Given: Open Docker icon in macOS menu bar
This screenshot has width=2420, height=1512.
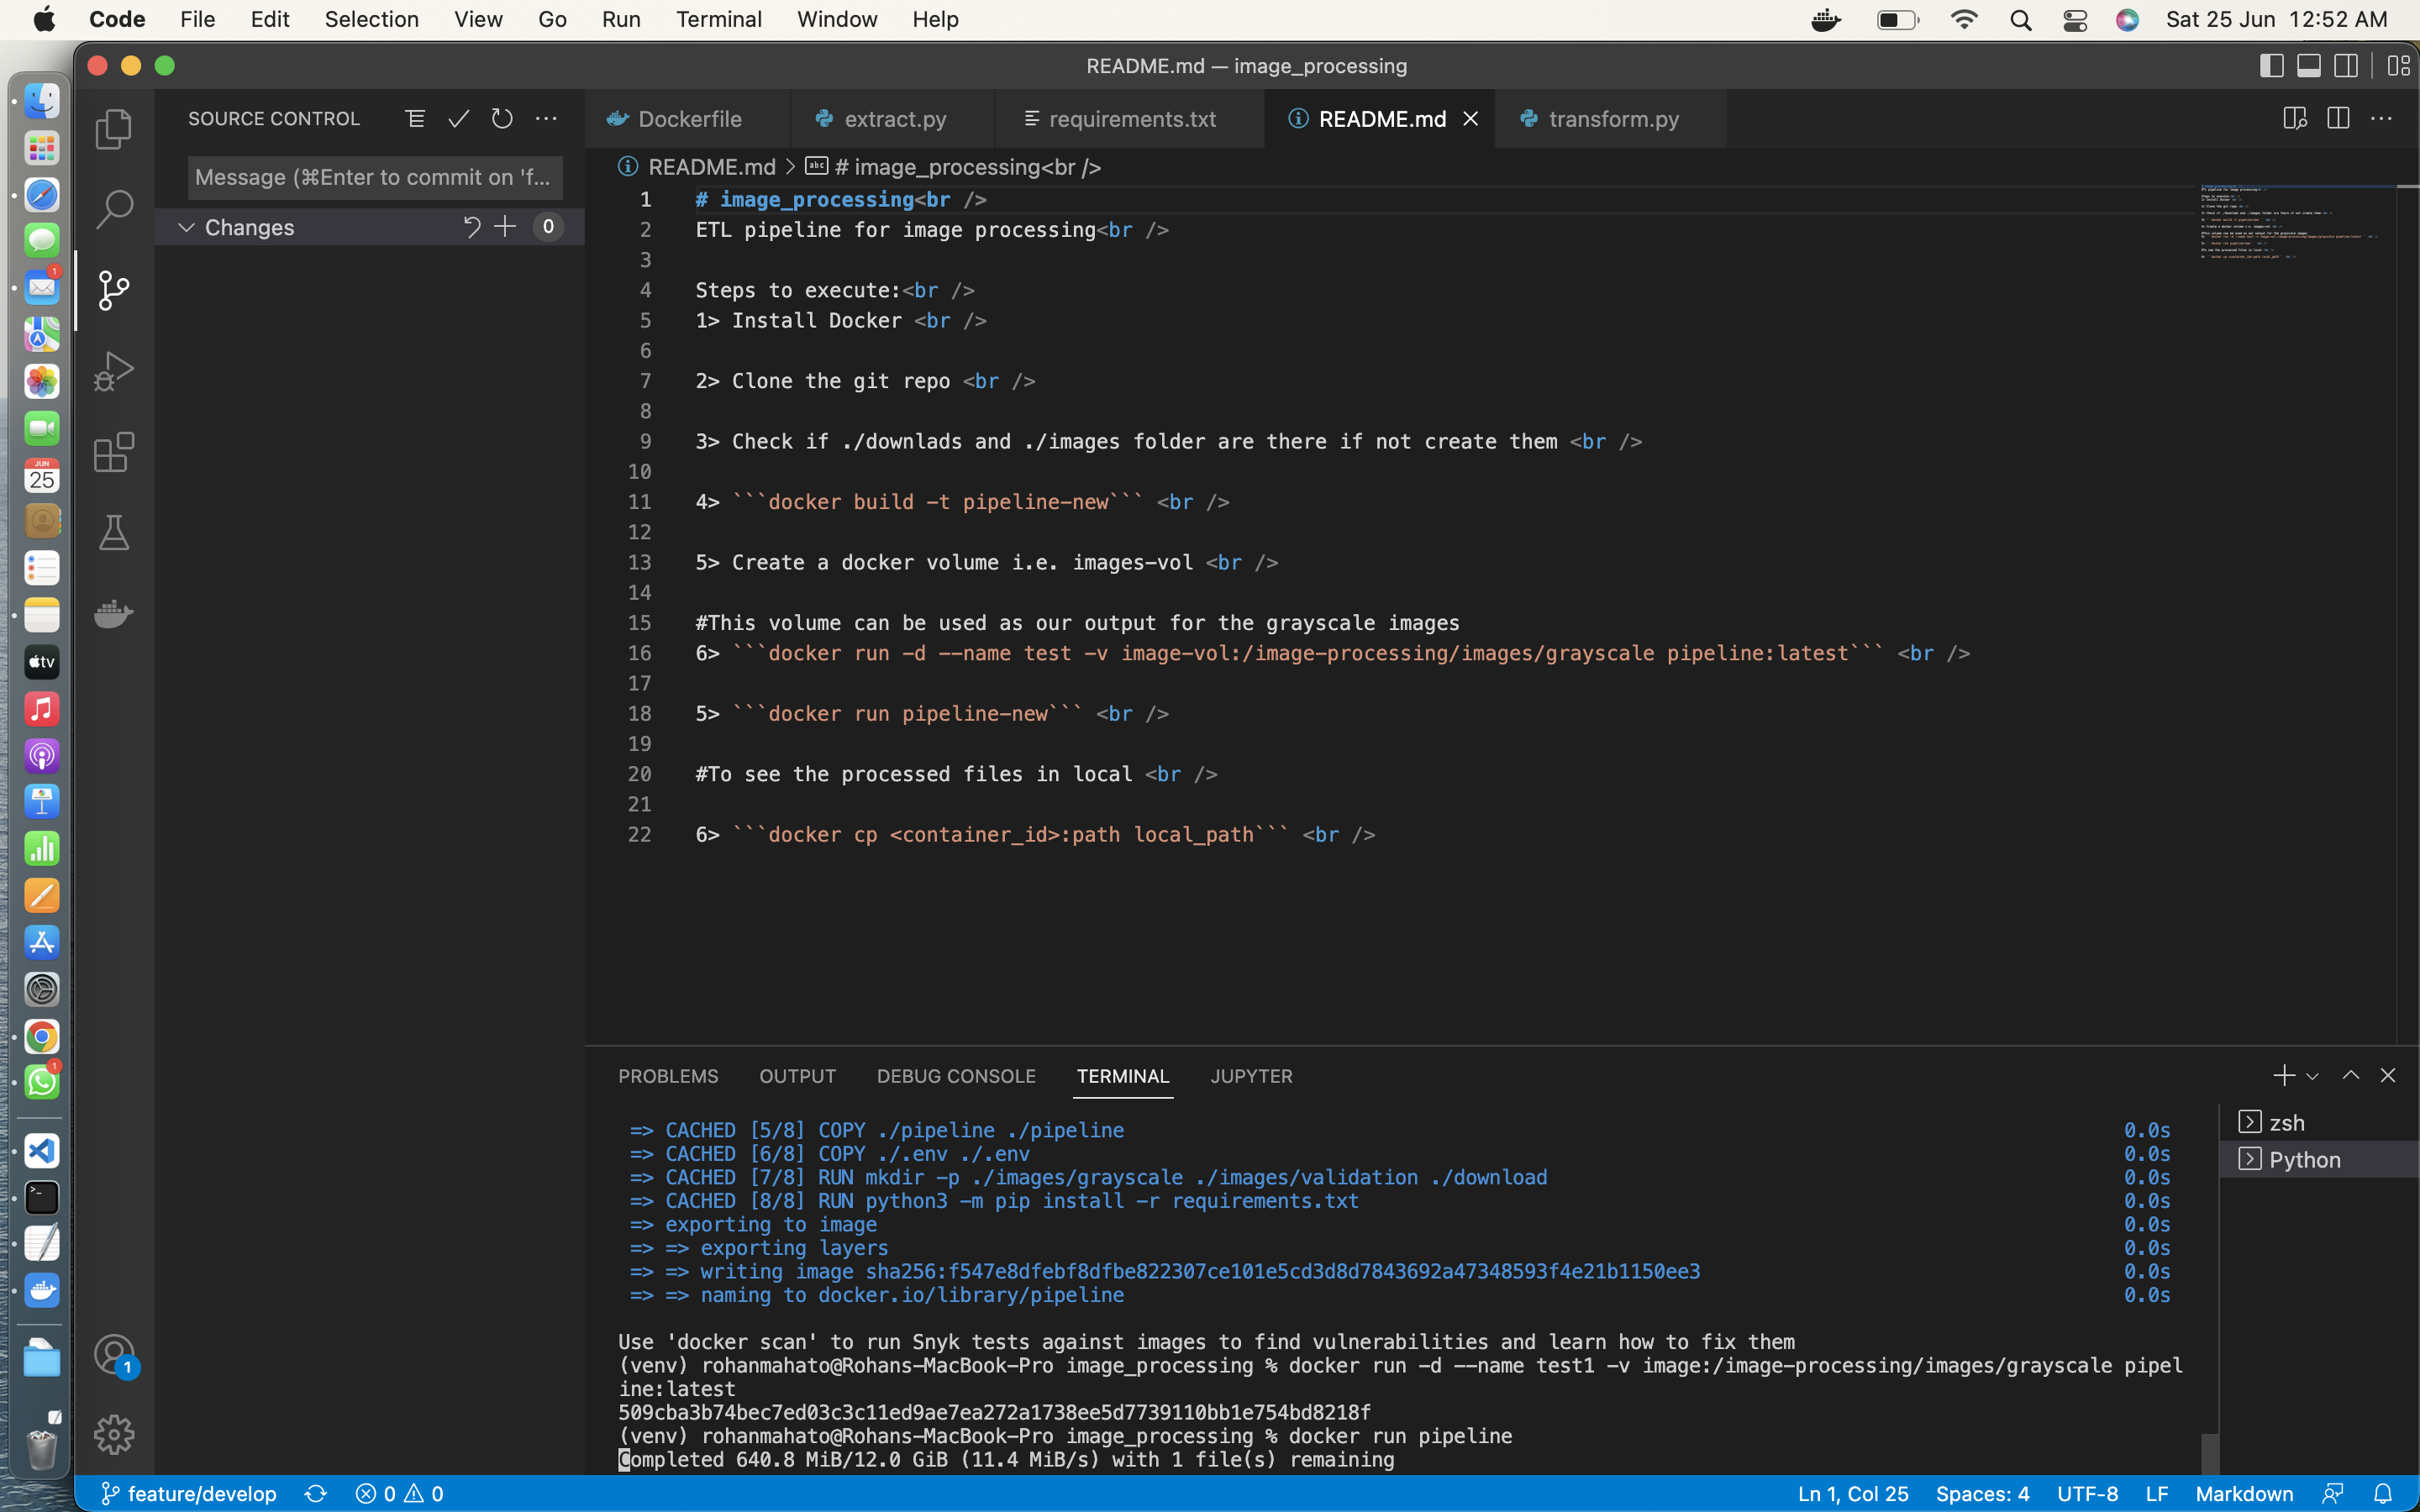Looking at the screenshot, I should coord(1827,20).
